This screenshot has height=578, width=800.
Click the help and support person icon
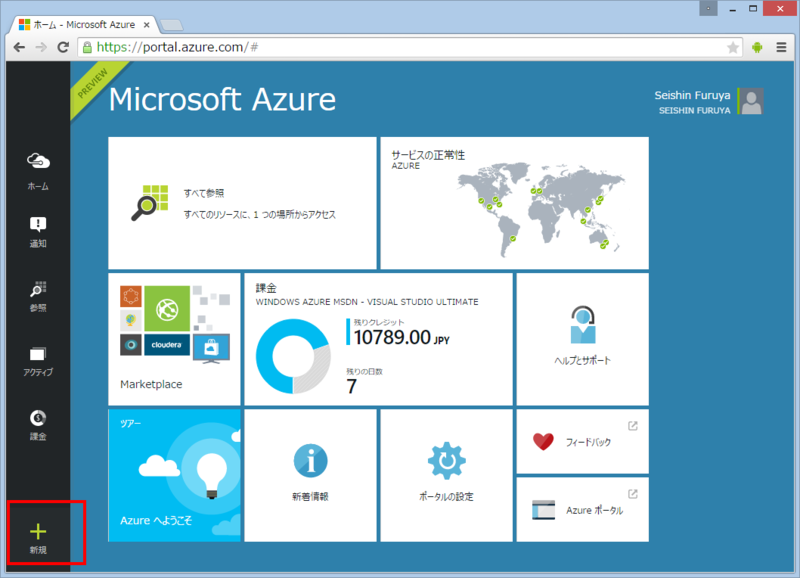point(582,325)
